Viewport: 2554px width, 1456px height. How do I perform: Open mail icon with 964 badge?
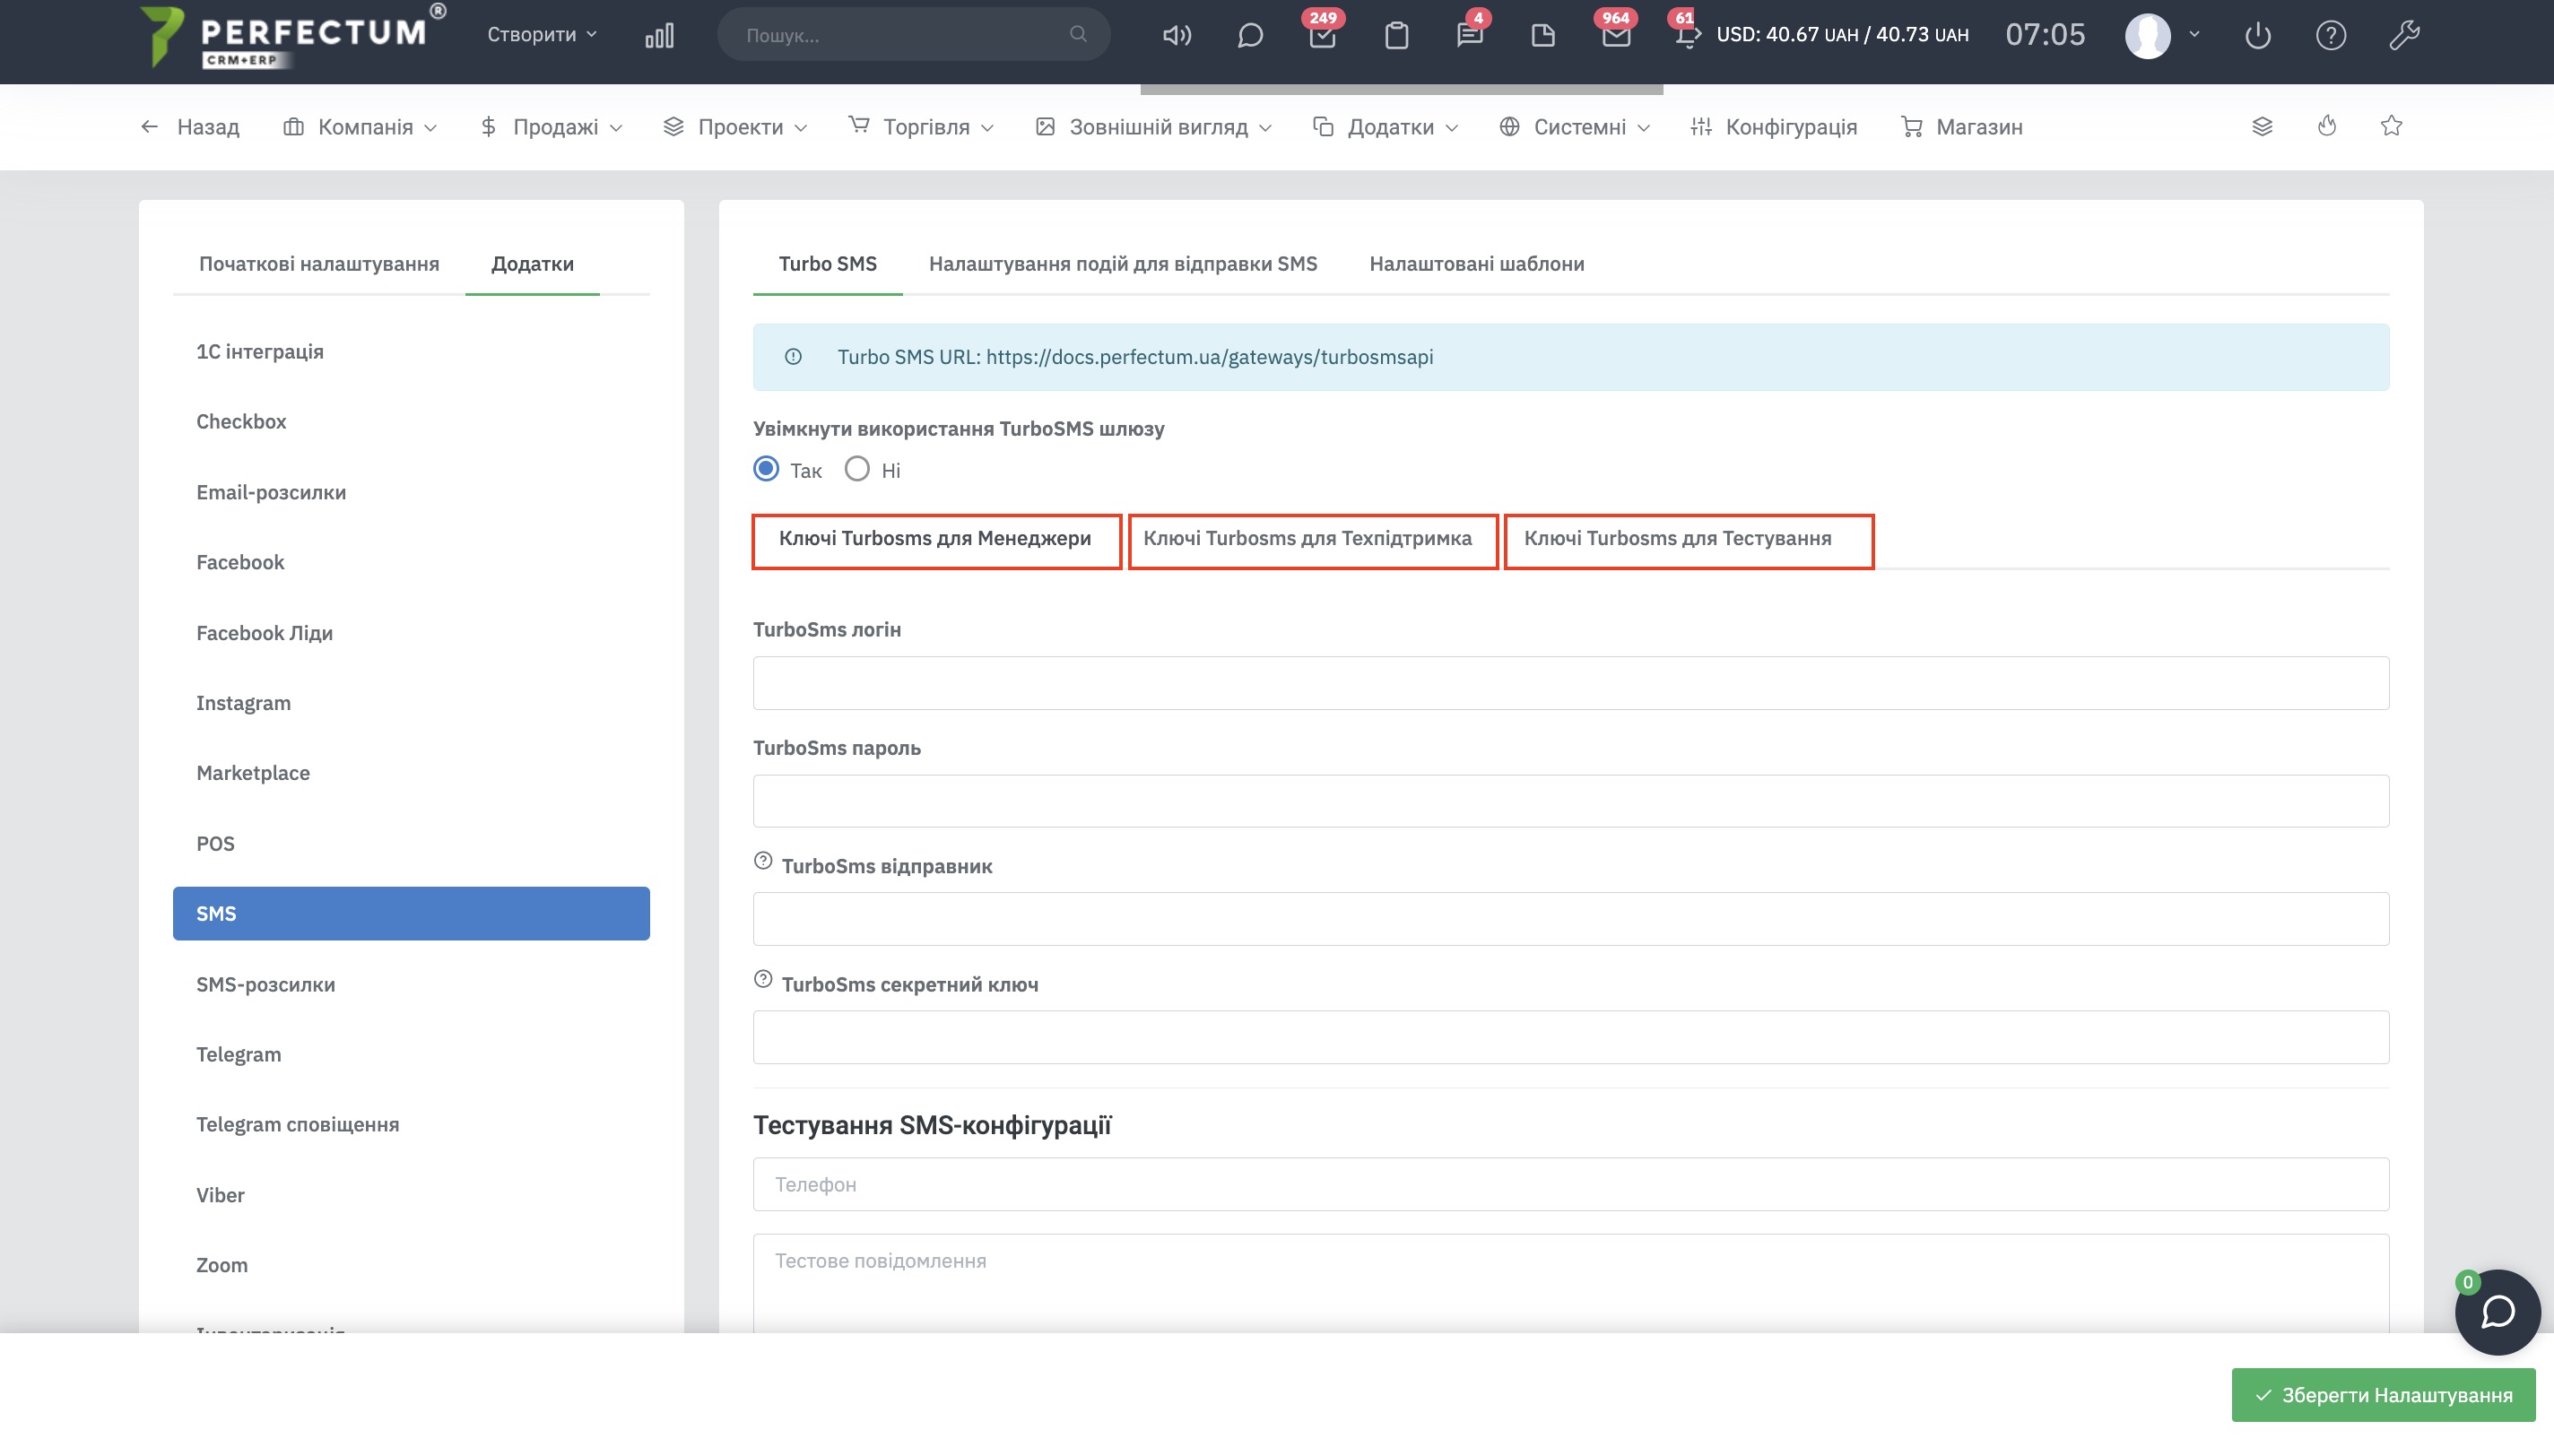[x=1616, y=35]
